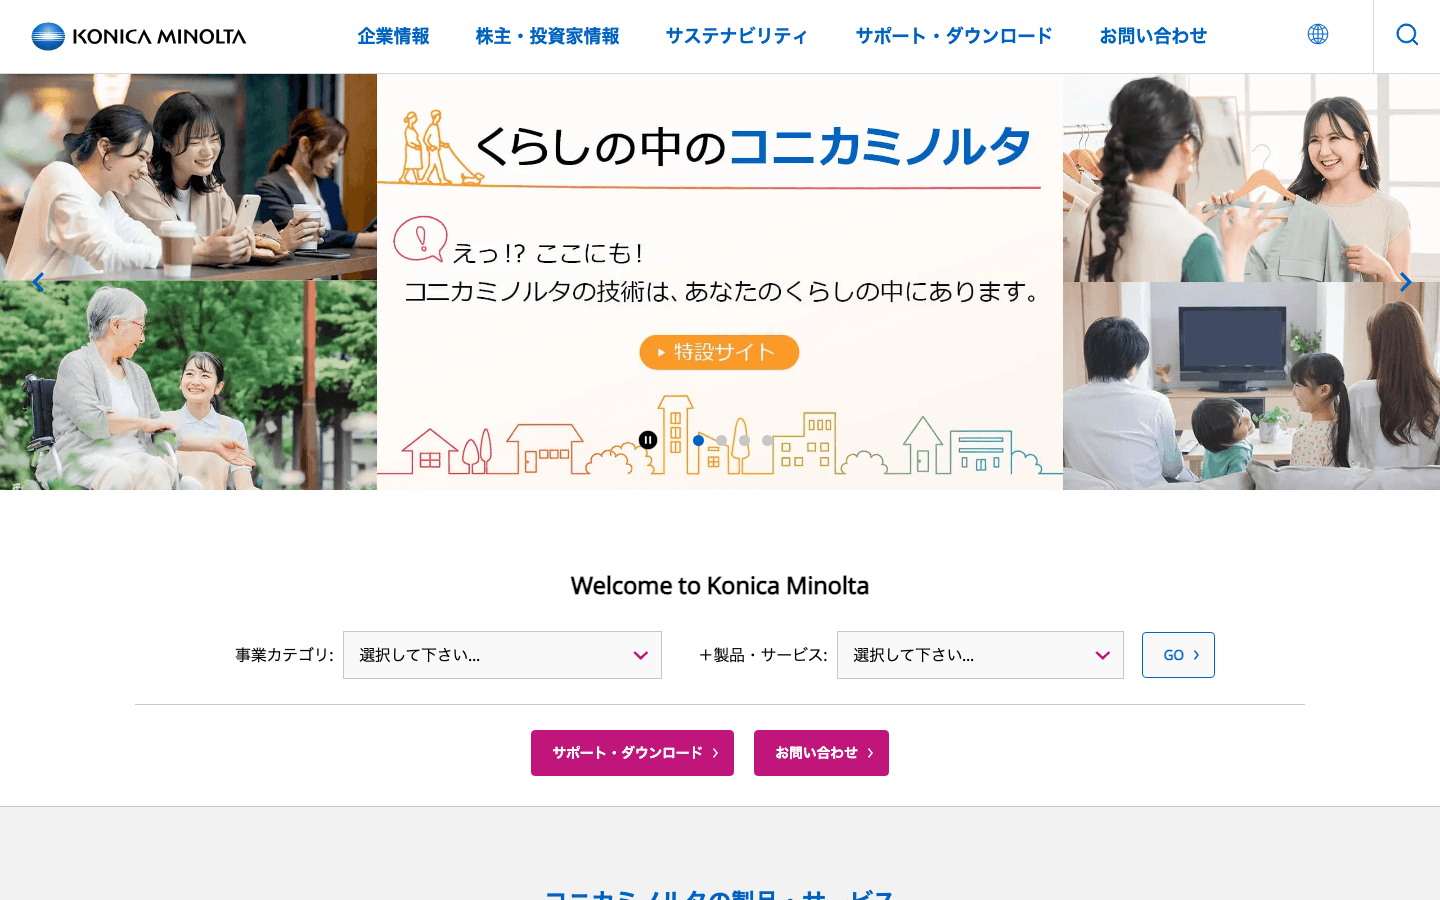
Task: Click the 特設サイト orange button
Action: click(x=719, y=352)
